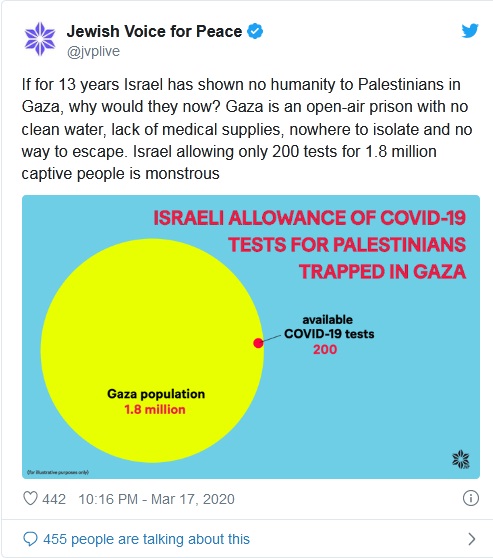Image resolution: width=493 pixels, height=558 pixels.
Task: Click the yellow Gaza population circle
Action: (152, 351)
